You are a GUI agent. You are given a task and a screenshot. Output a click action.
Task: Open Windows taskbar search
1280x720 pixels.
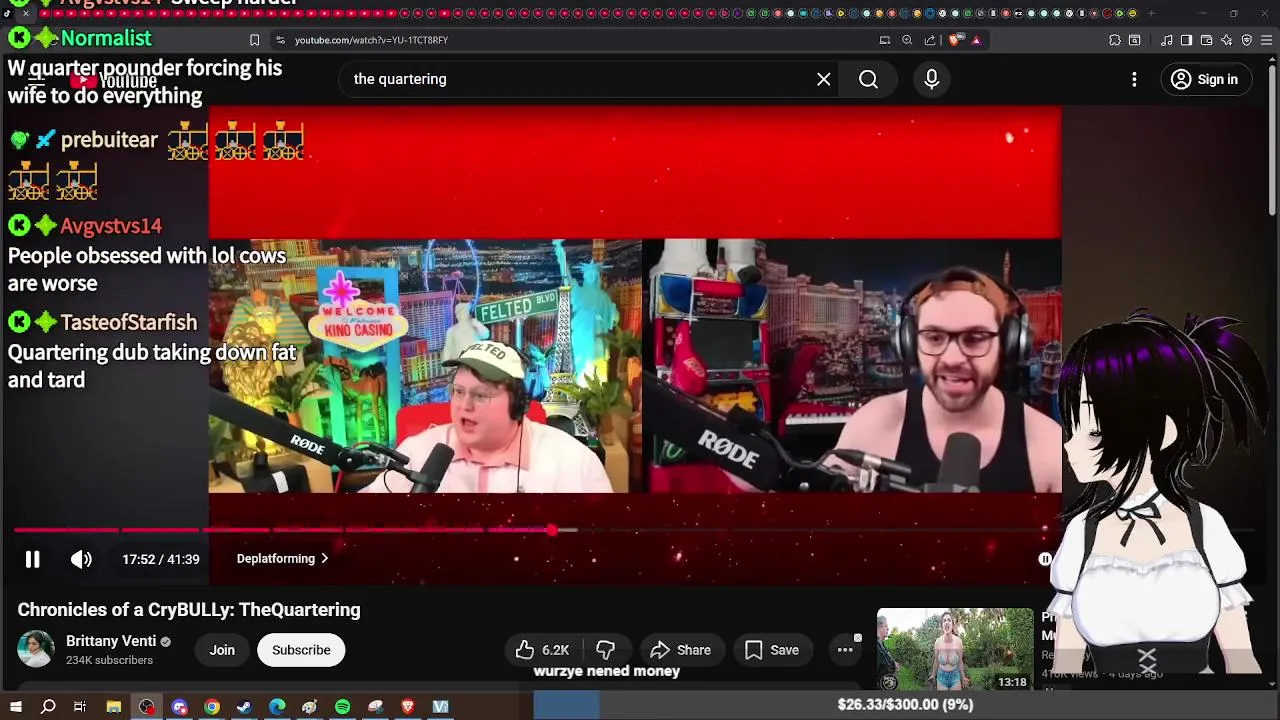(48, 706)
